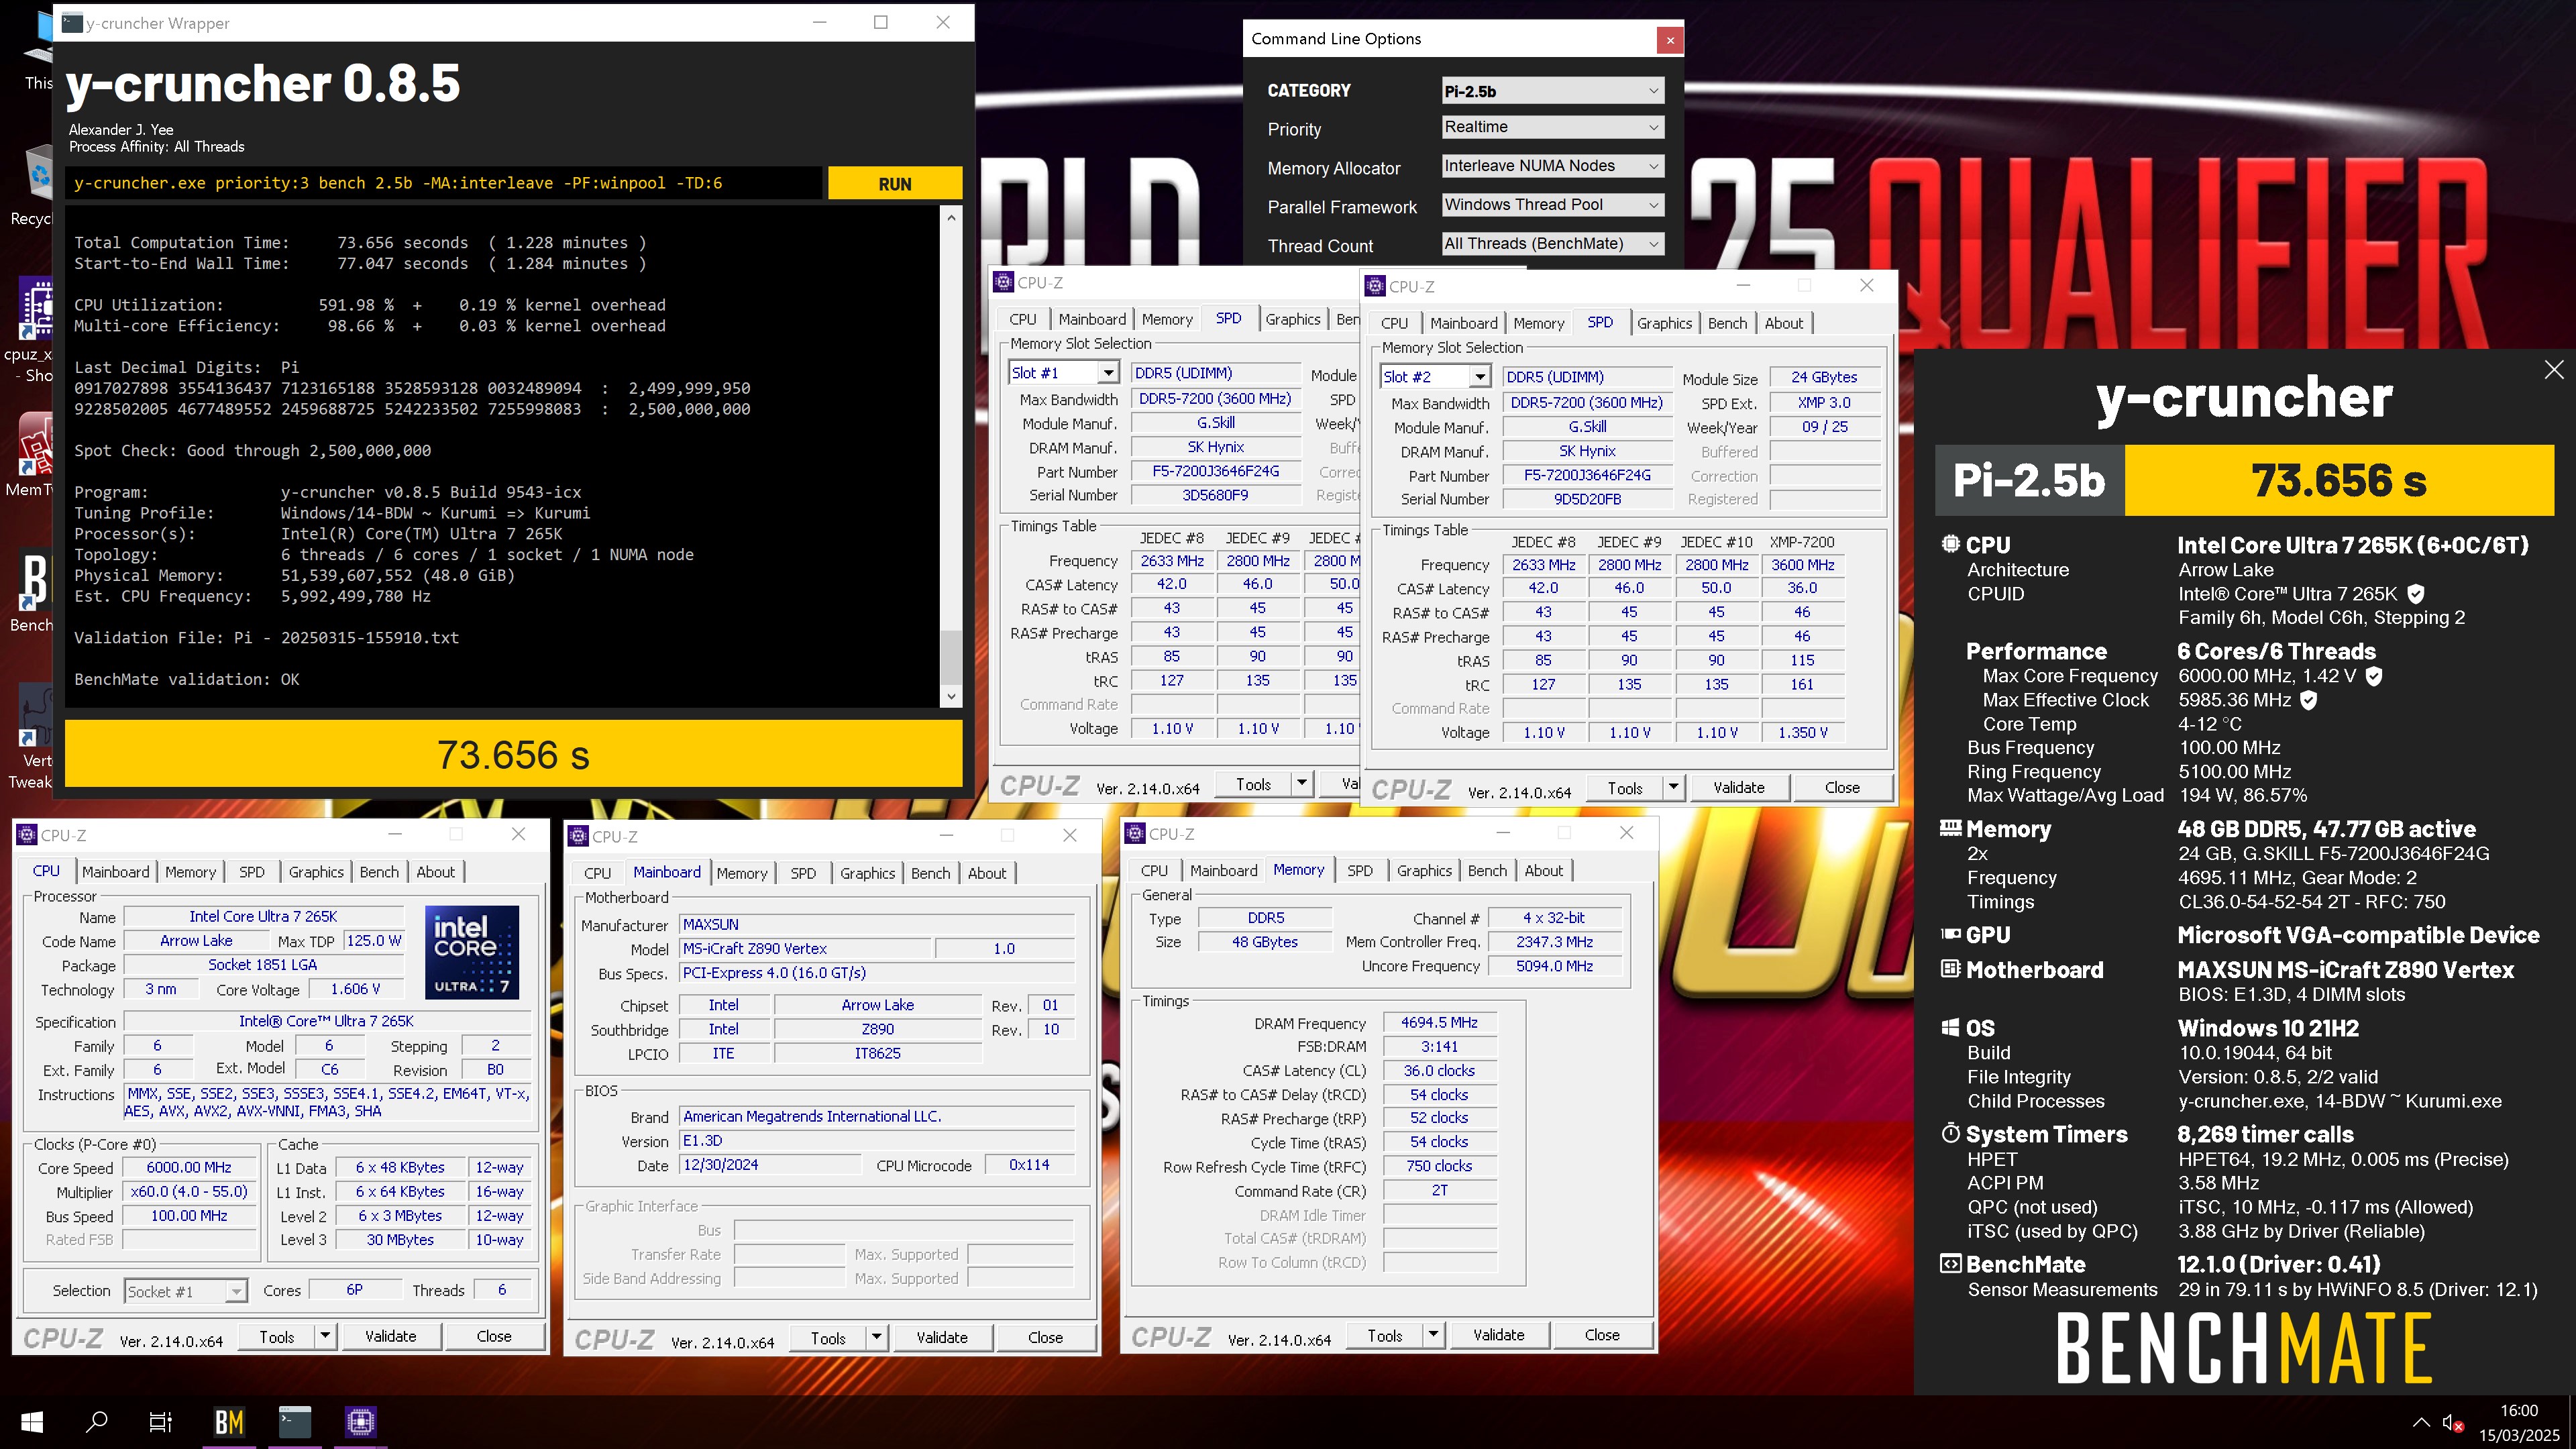Click shield beside Max Effective Clock
Viewport: 2576px width, 1449px height.
click(x=2309, y=700)
